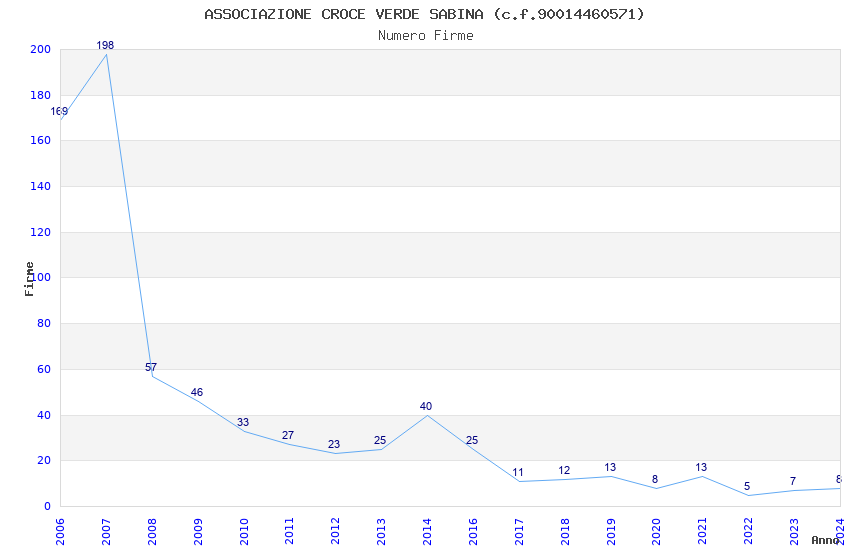
Task: Click the data label 13 above 2019
Action: (610, 468)
